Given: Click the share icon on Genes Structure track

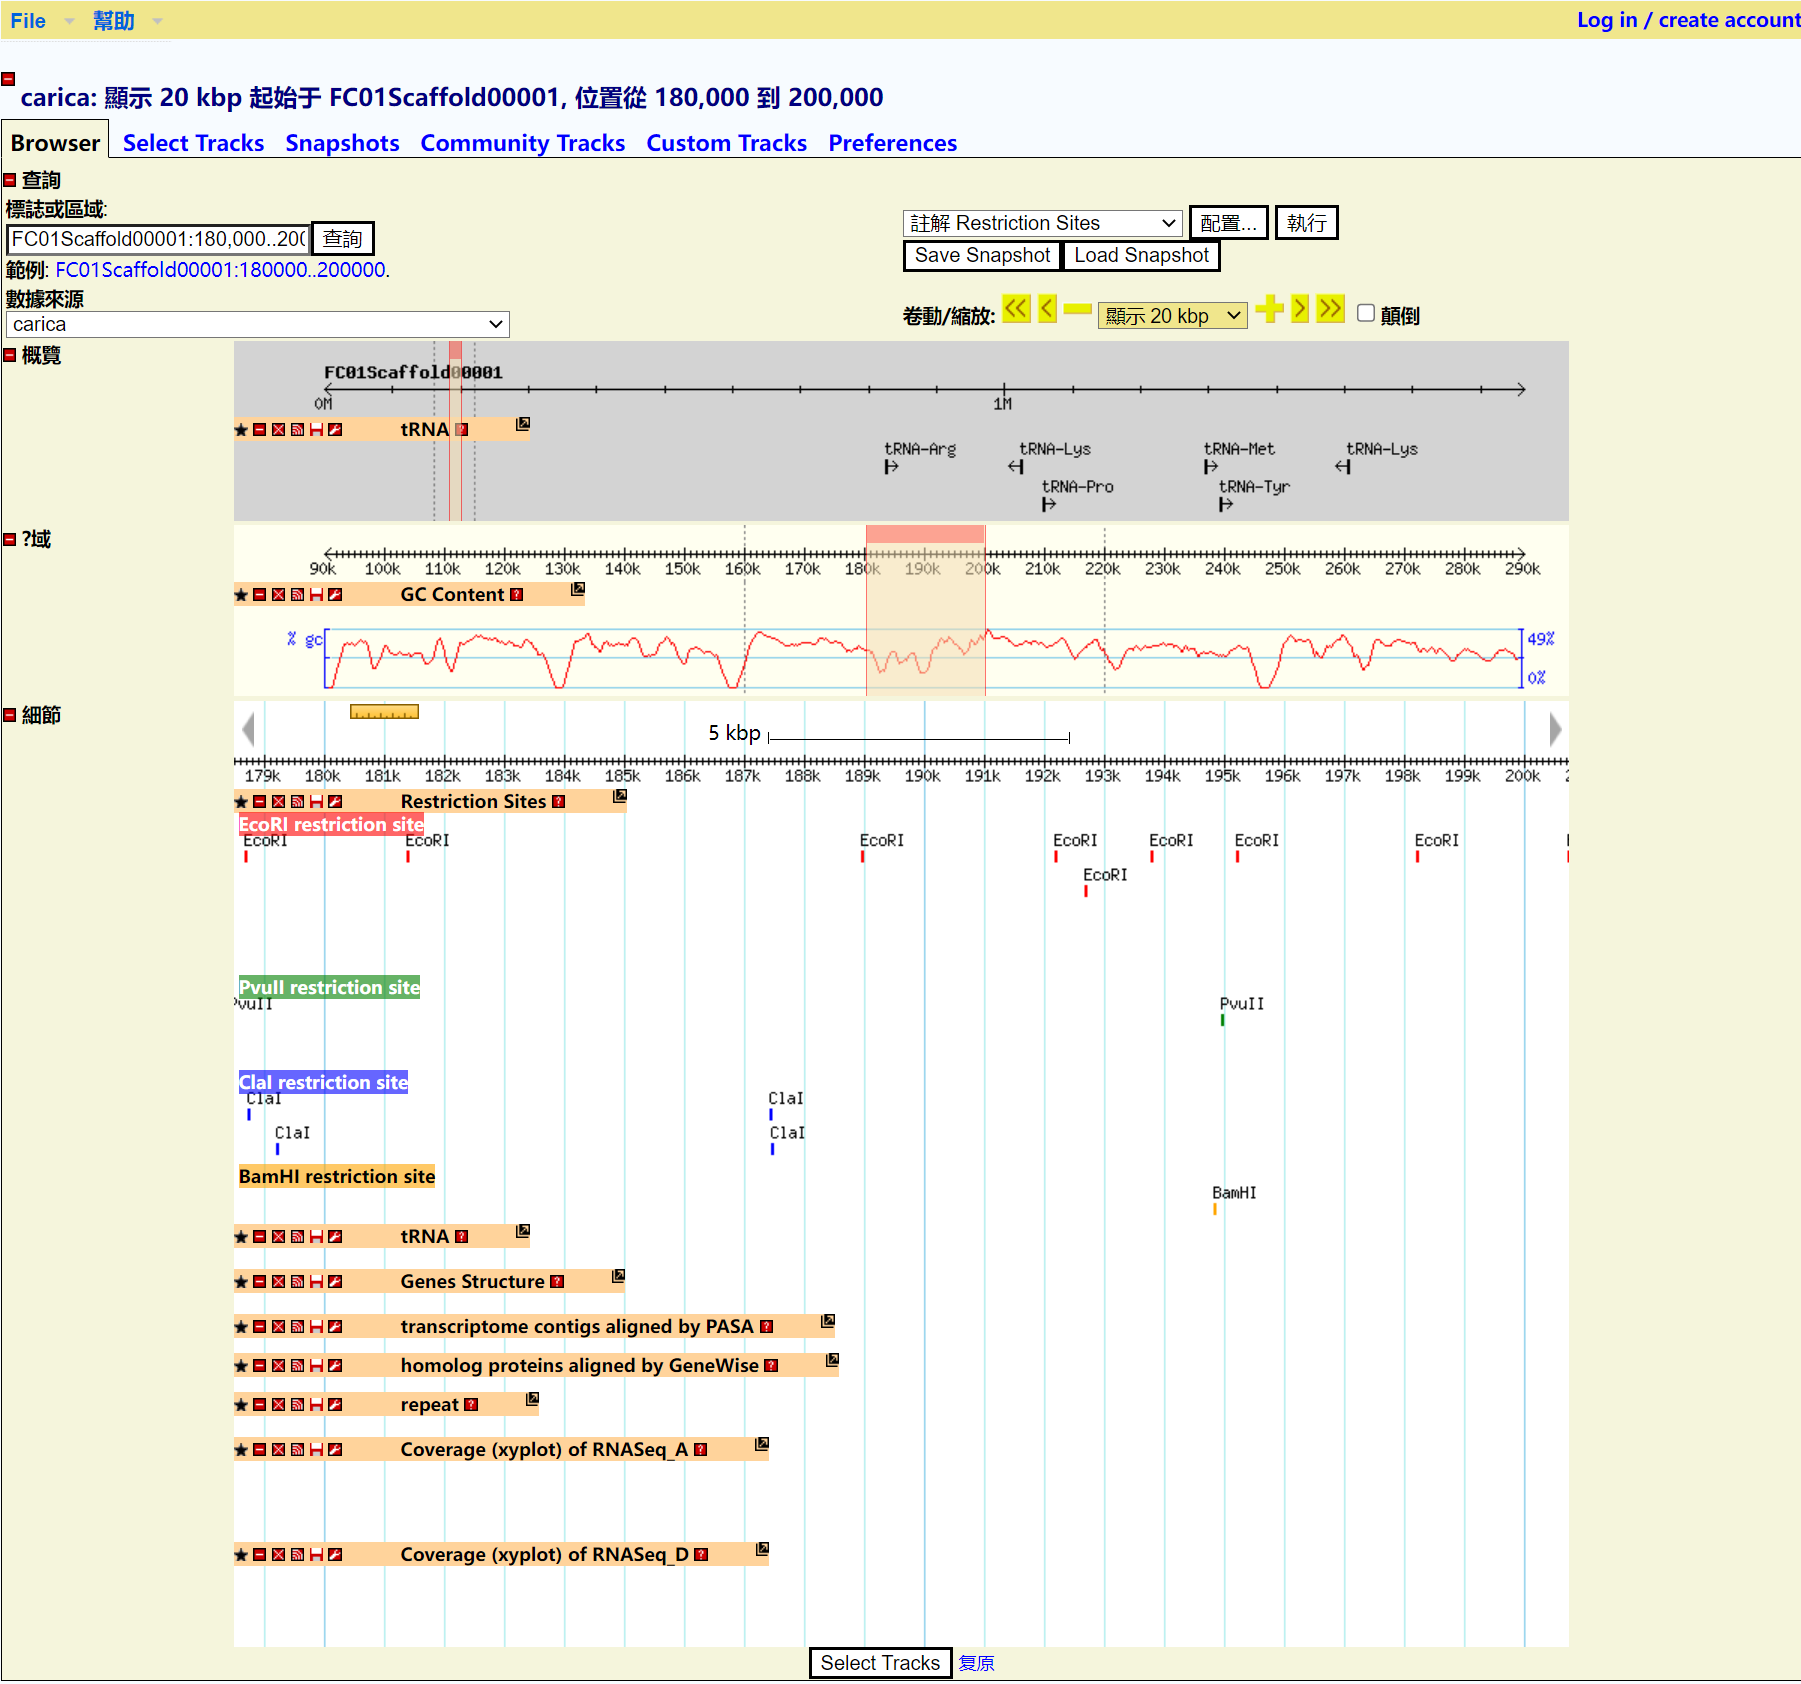Looking at the screenshot, I should tap(297, 1282).
